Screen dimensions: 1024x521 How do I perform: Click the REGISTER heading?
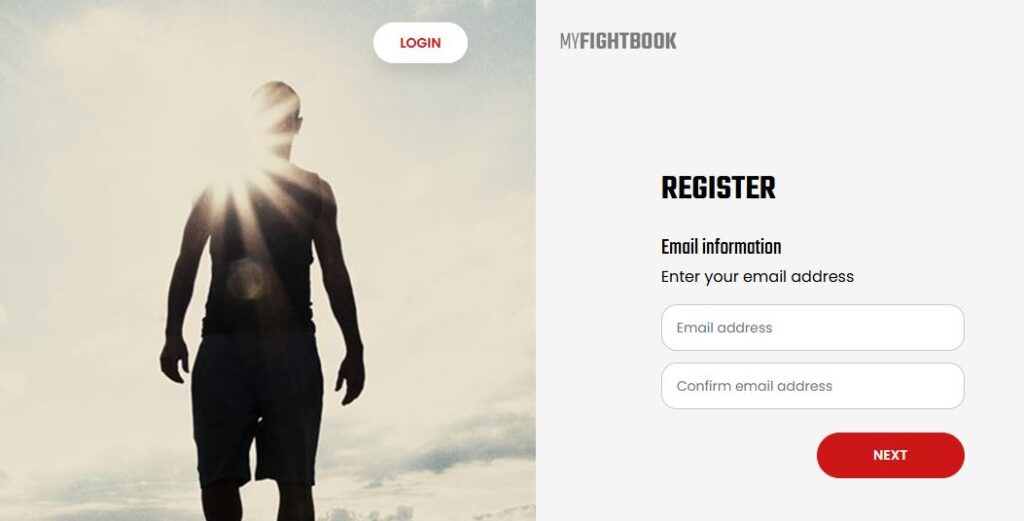pos(718,188)
